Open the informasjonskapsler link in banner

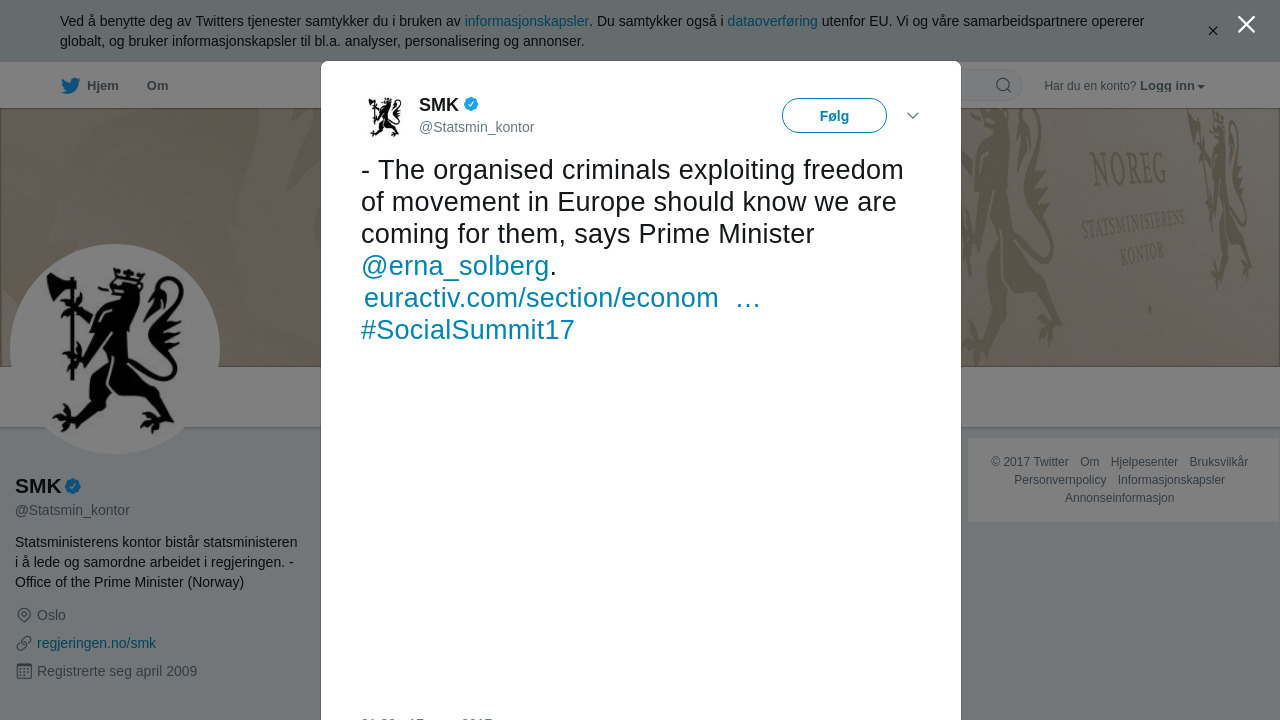click(526, 21)
